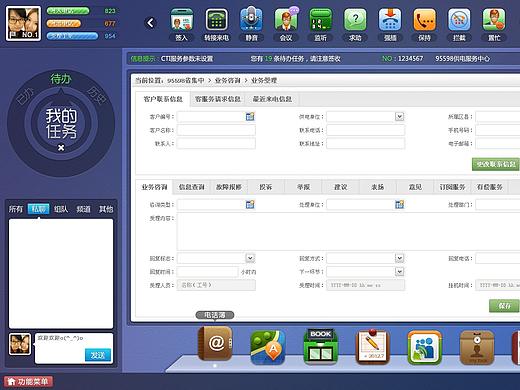This screenshot has height=390, width=520.
Task: Select 组队 chat filter tab
Action: (x=61, y=209)
